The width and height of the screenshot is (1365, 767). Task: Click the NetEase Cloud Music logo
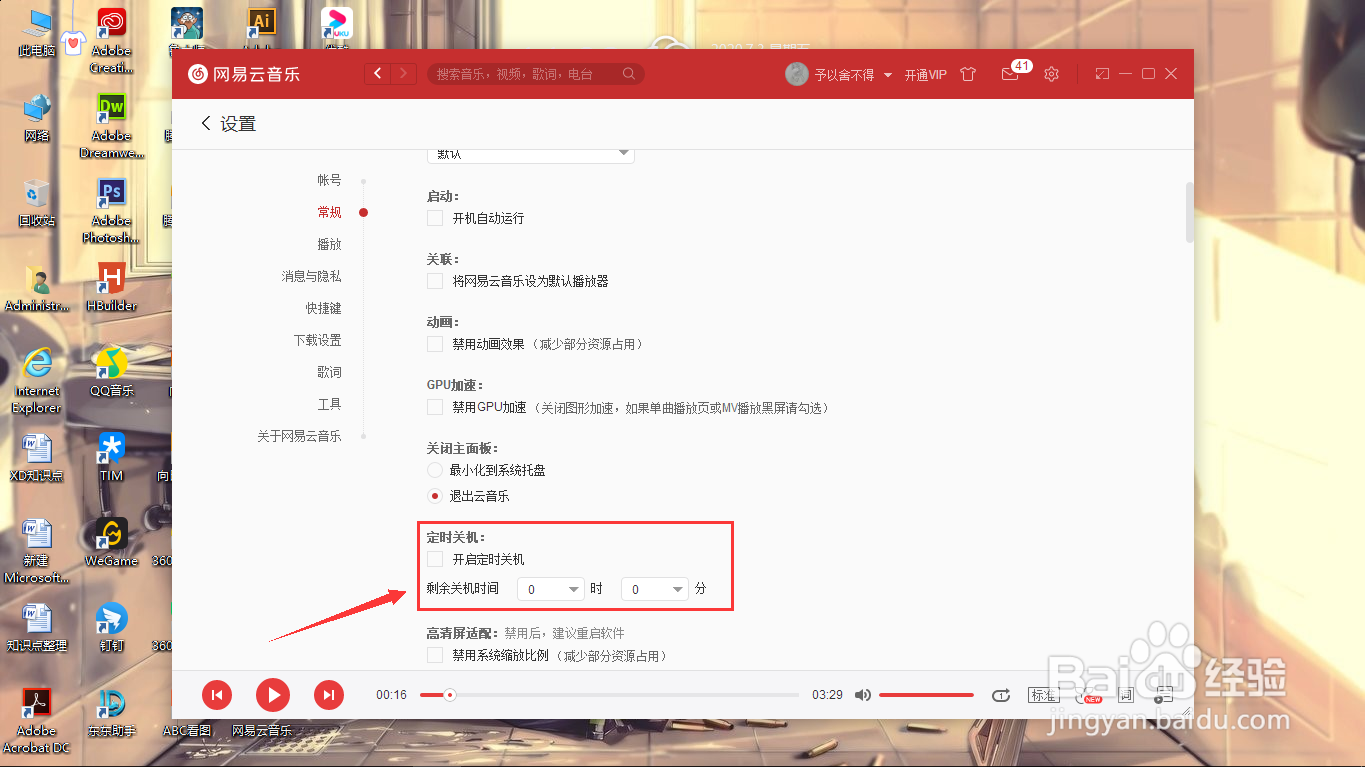coord(244,74)
